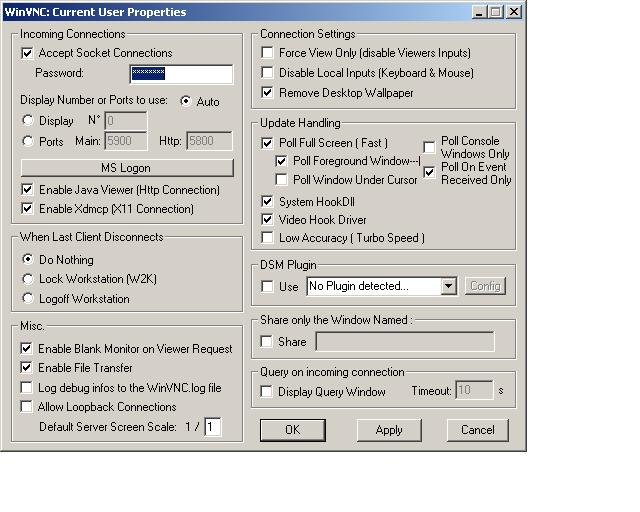The width and height of the screenshot is (640, 512).
Task: Toggle Remove Desktop Wallpaper checkbox
Action: point(267,92)
